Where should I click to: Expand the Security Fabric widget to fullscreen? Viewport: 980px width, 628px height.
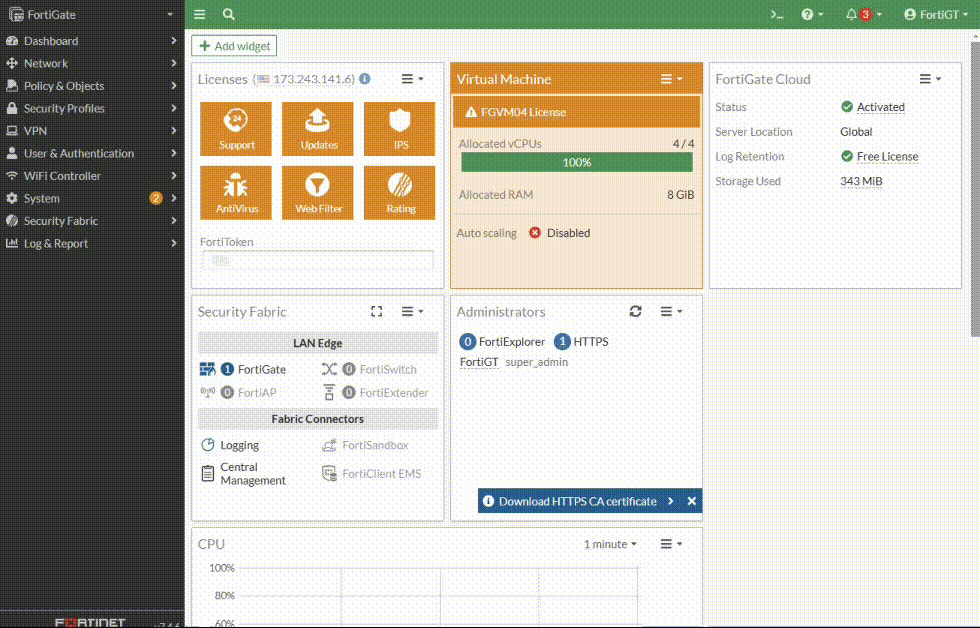coord(377,311)
